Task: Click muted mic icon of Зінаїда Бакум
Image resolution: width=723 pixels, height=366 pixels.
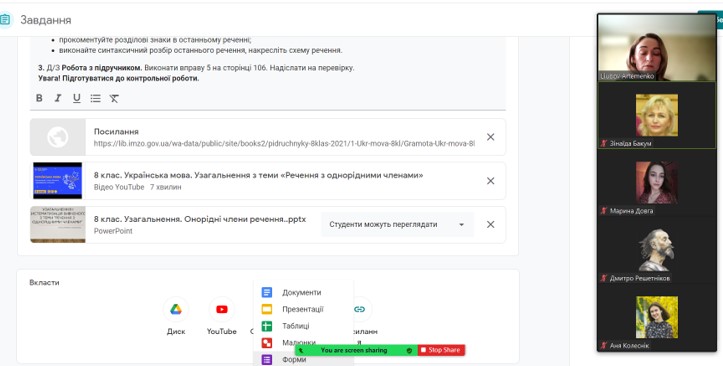Action: coord(604,143)
